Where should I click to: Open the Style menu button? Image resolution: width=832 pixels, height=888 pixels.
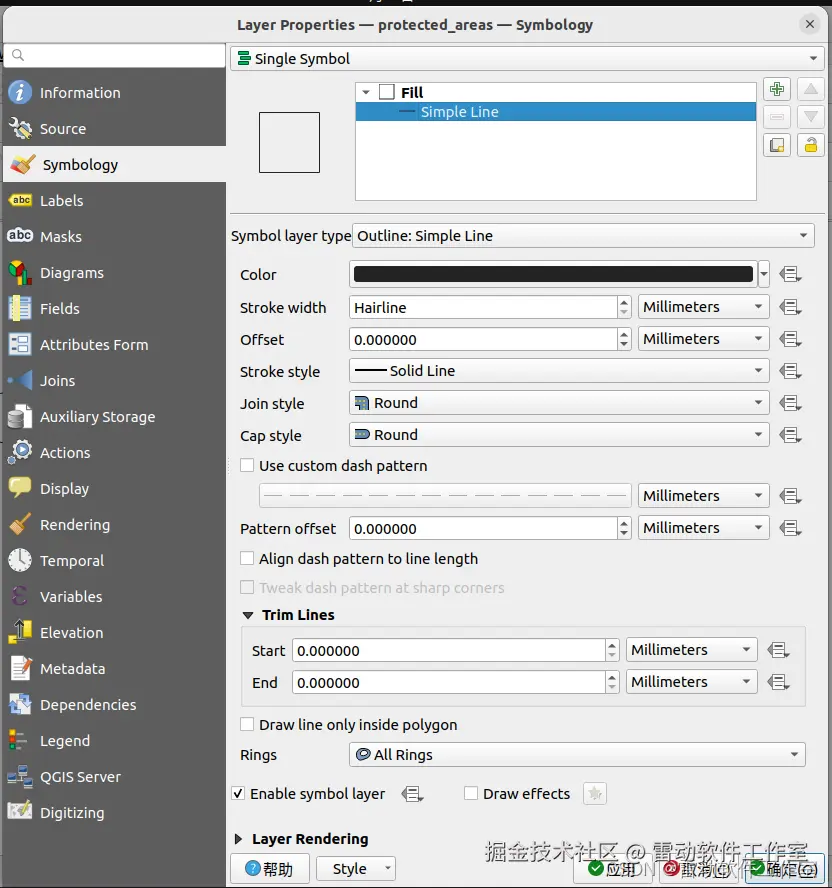[x=356, y=868]
